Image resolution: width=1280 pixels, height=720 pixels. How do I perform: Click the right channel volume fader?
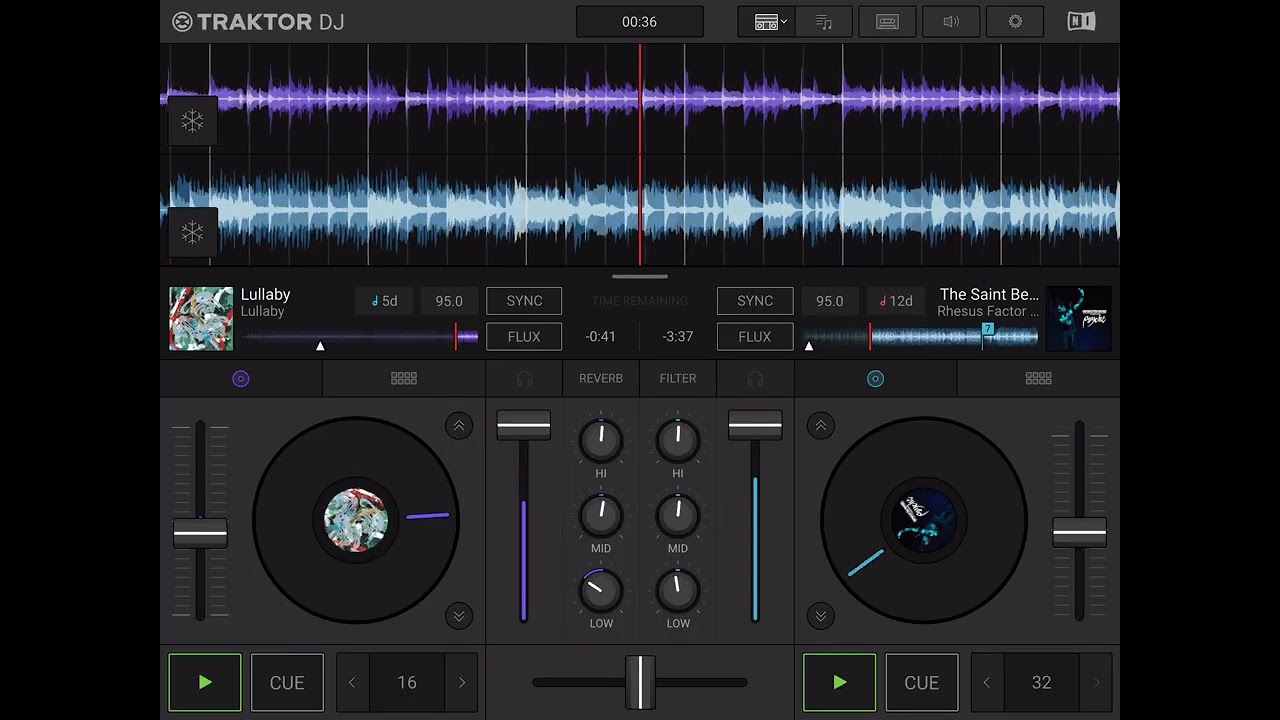pos(755,426)
